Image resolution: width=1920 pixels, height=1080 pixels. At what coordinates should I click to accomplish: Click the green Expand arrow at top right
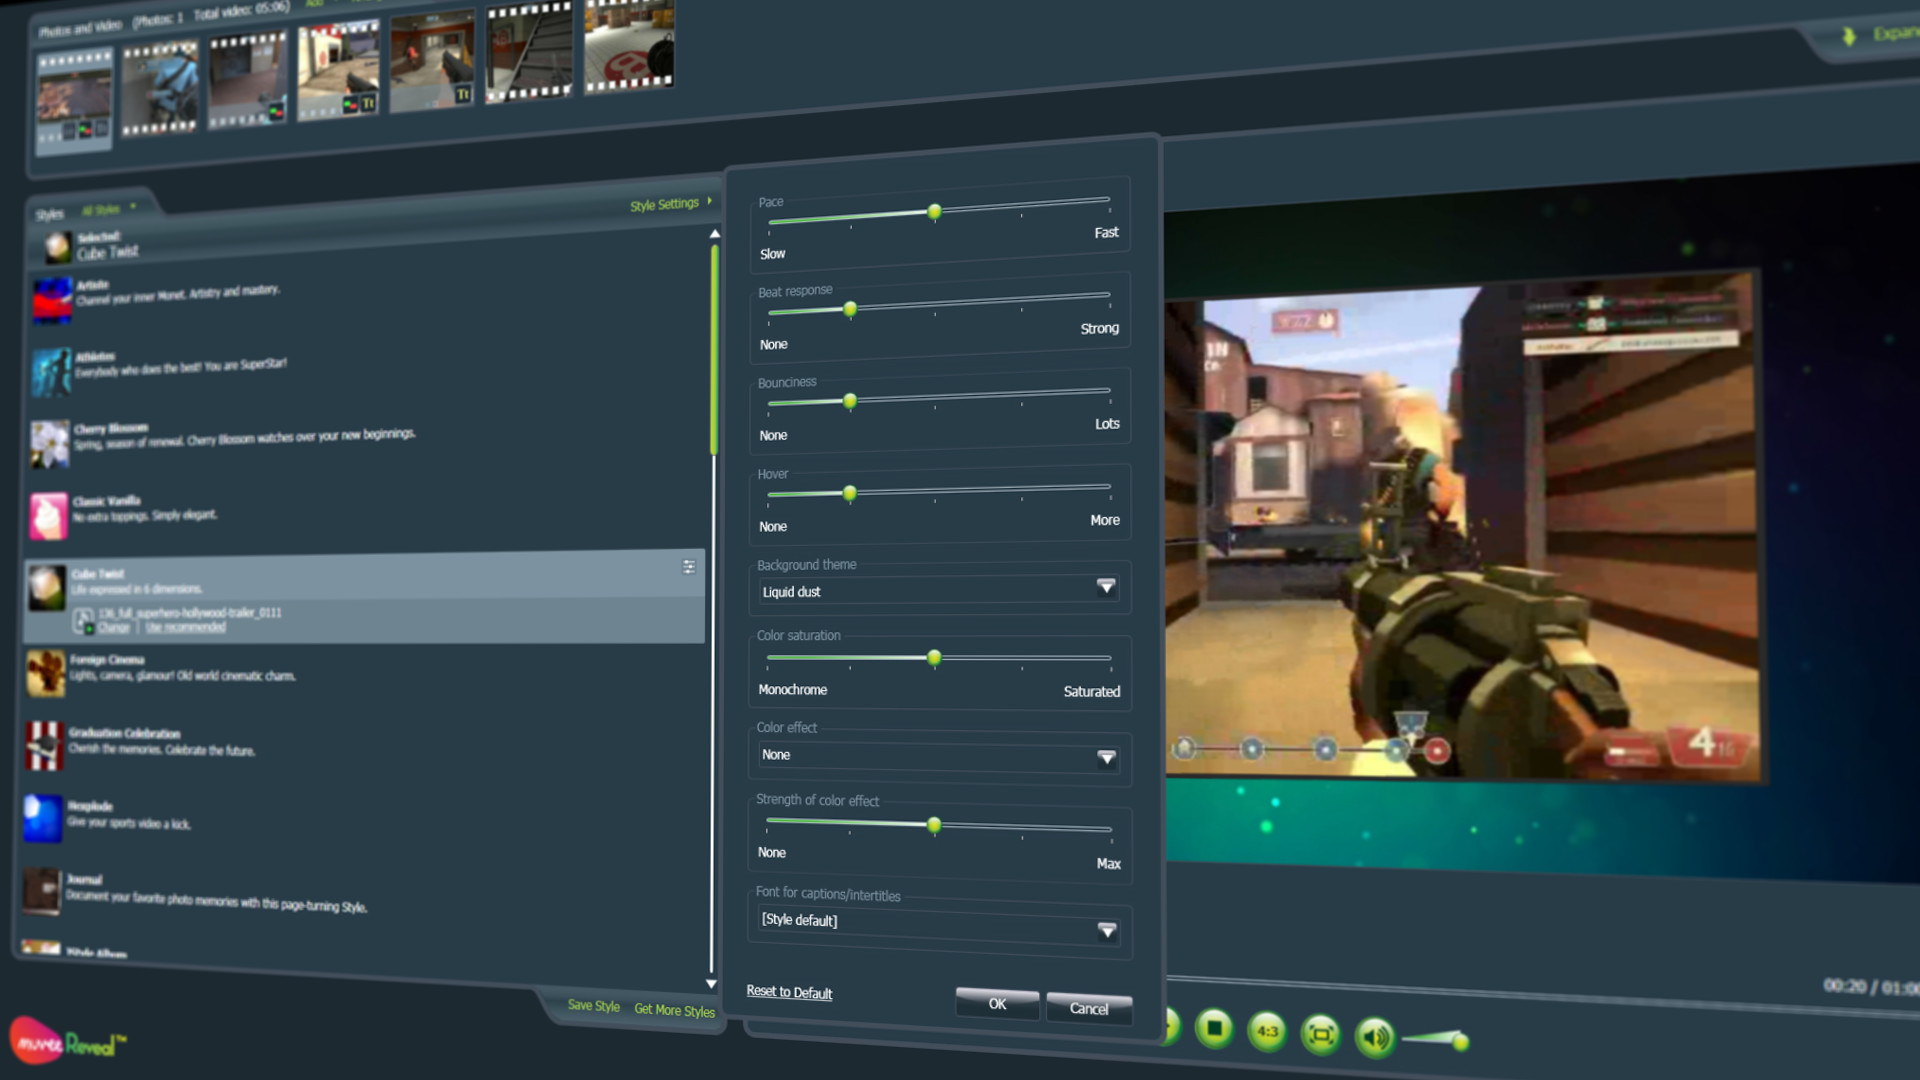(1849, 37)
